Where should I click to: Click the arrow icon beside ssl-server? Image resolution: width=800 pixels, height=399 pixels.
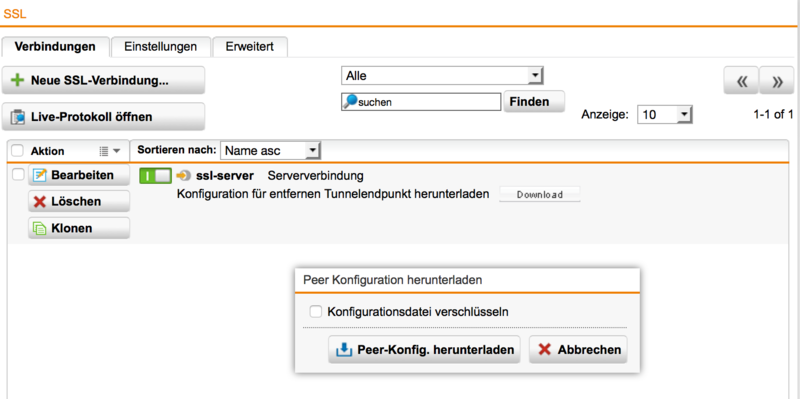184,176
